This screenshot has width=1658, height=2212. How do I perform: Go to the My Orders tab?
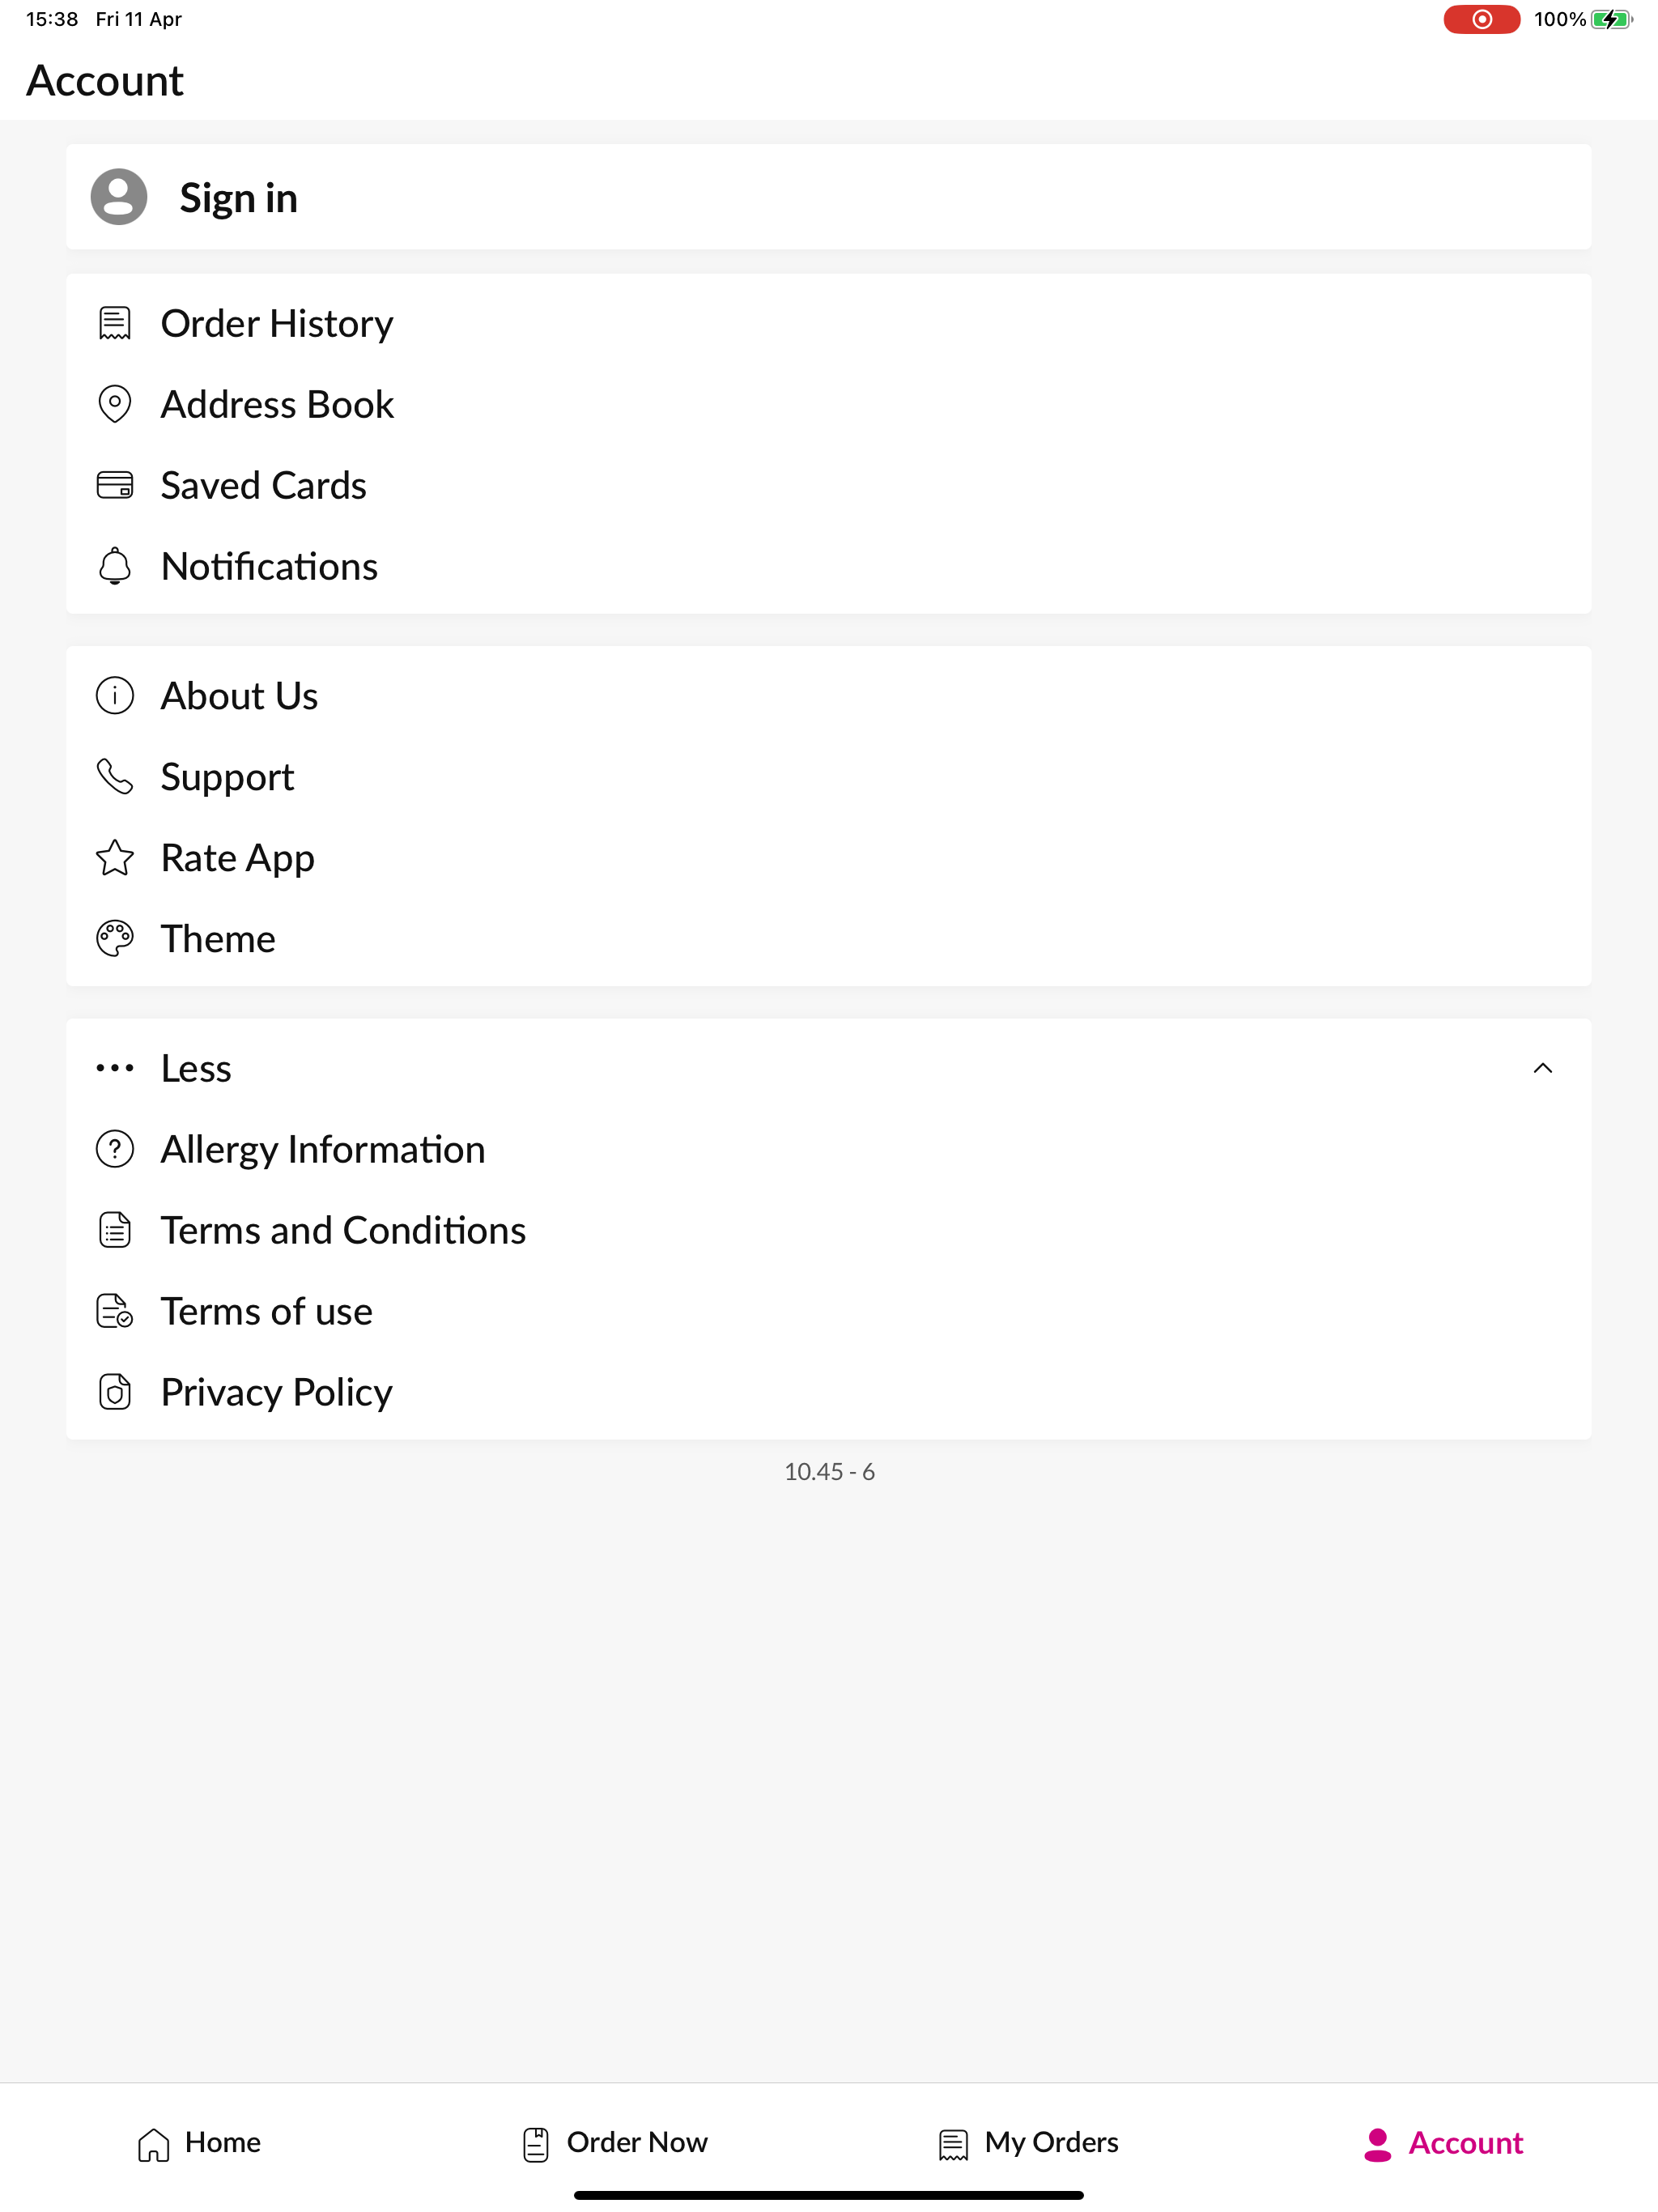[x=1029, y=2143]
